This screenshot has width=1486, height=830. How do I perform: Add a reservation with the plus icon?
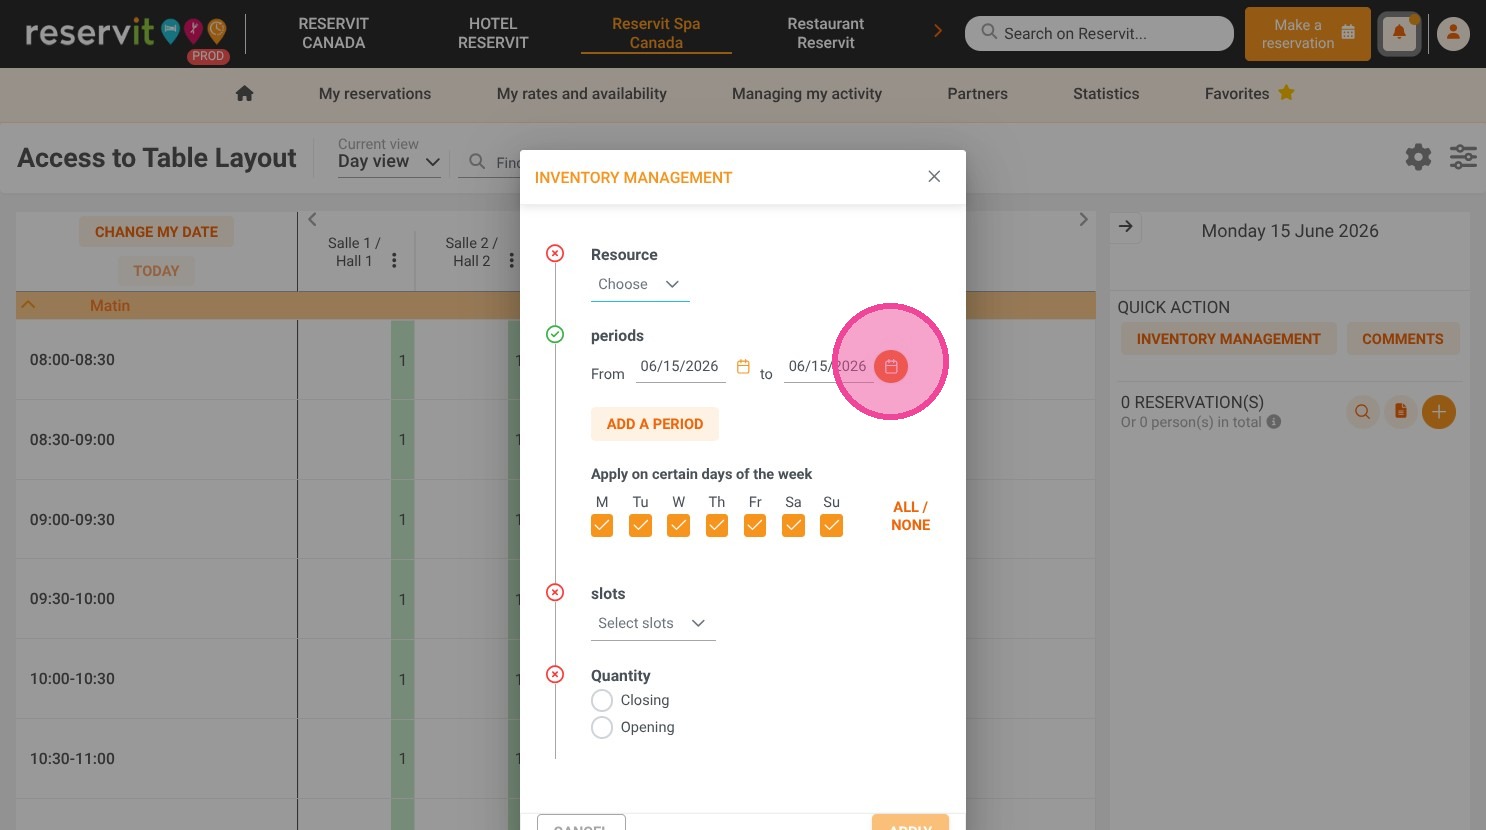click(x=1439, y=411)
